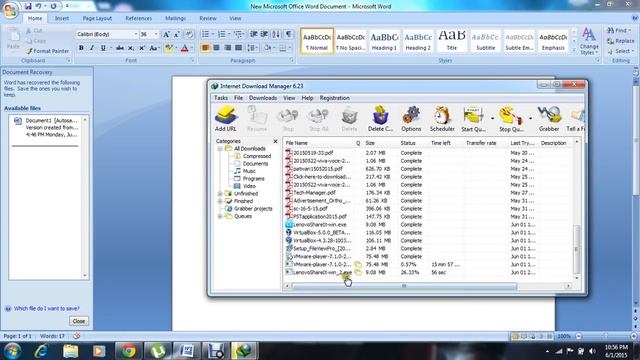Toggle superscript formatting in Word
The height and width of the screenshot is (360, 640).
pos(142,48)
